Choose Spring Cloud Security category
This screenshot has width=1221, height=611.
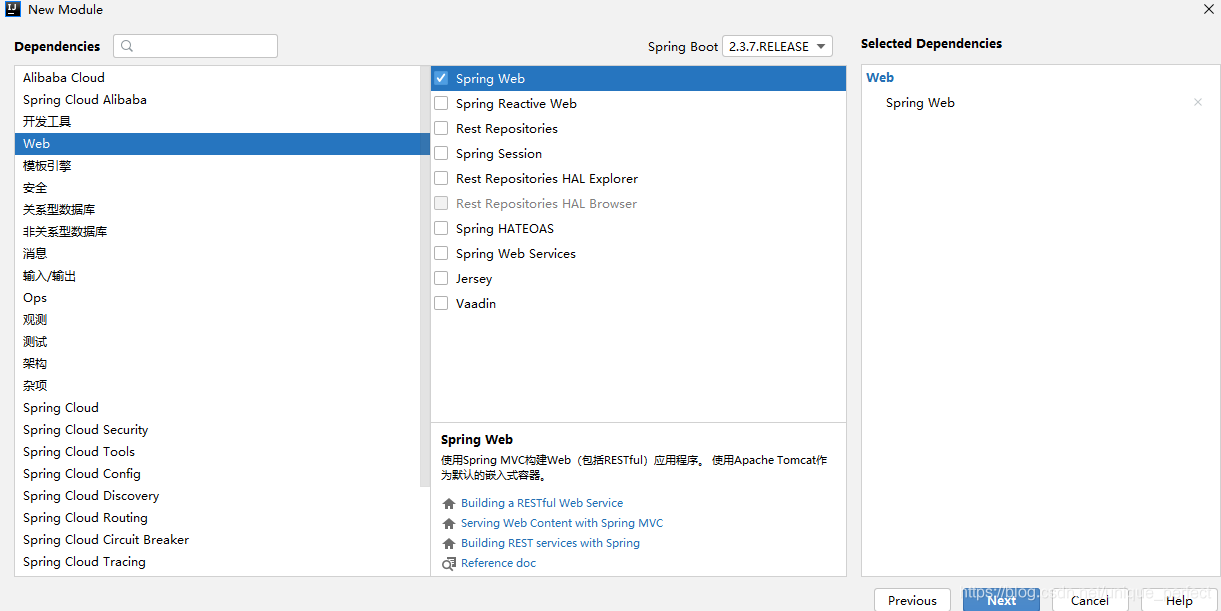86,430
